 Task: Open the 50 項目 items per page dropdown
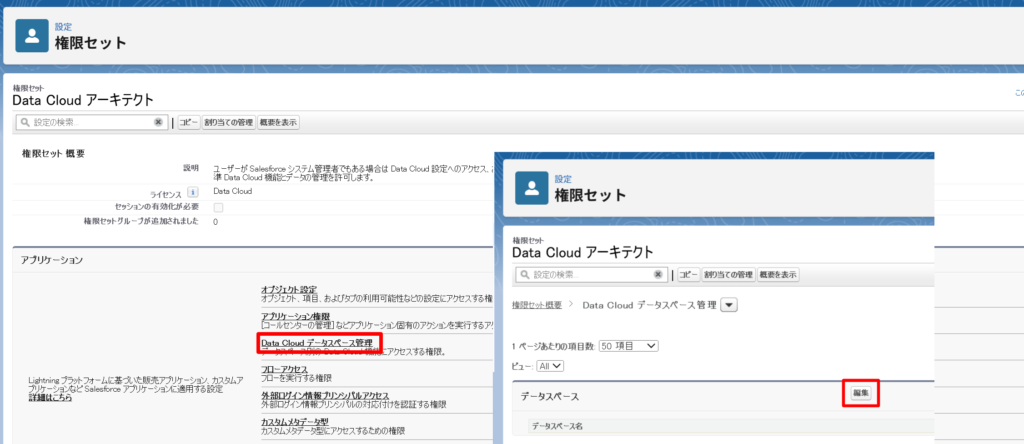(630, 345)
